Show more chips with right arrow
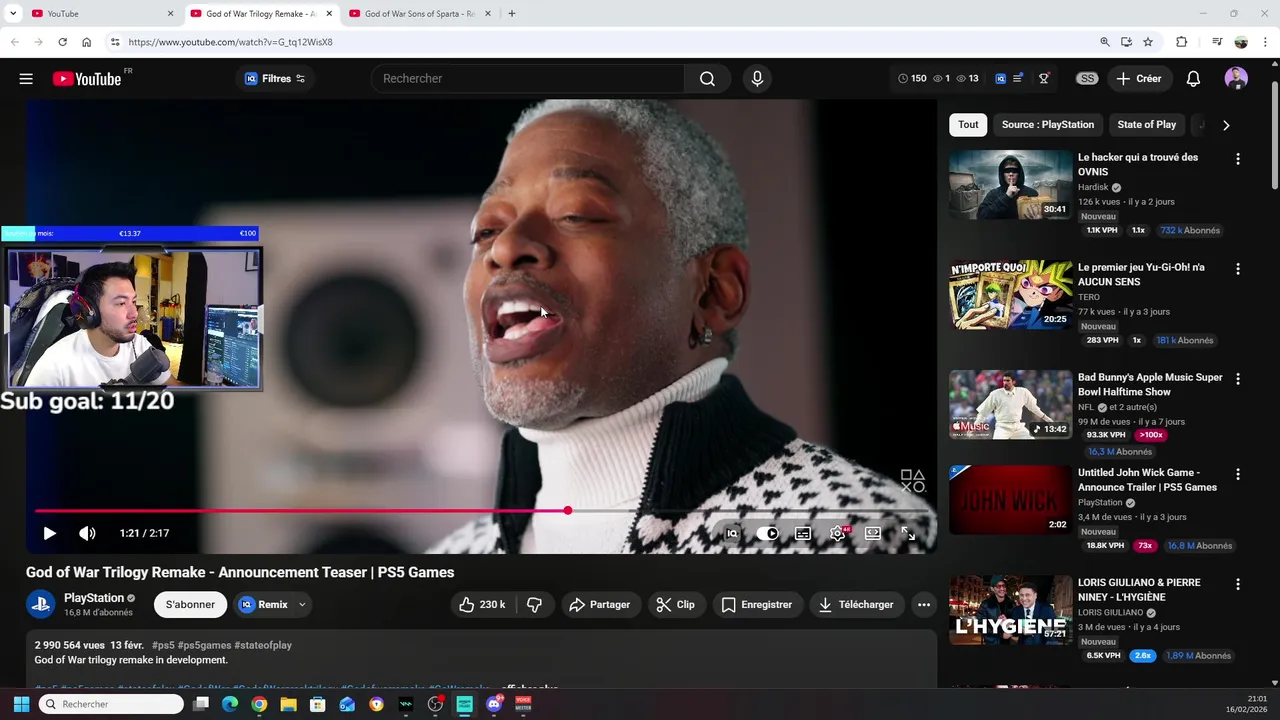 1226,125
